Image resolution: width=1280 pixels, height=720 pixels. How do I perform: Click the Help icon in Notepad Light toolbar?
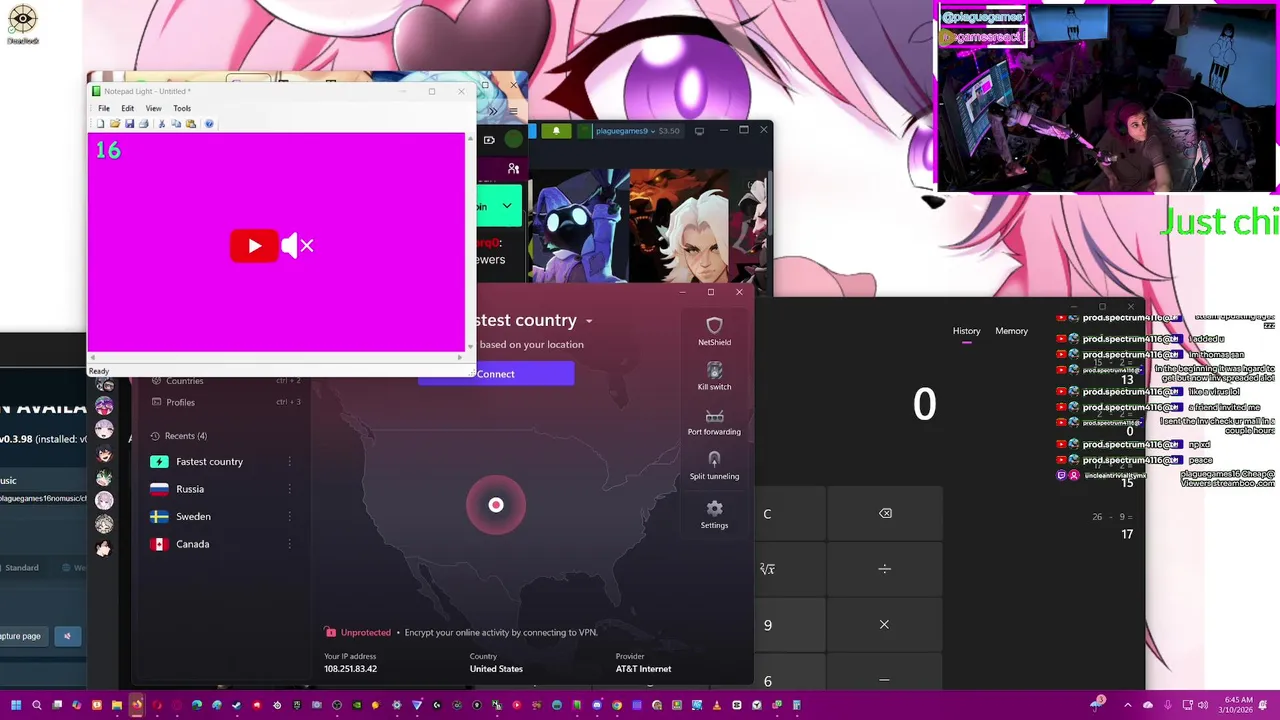[x=209, y=124]
